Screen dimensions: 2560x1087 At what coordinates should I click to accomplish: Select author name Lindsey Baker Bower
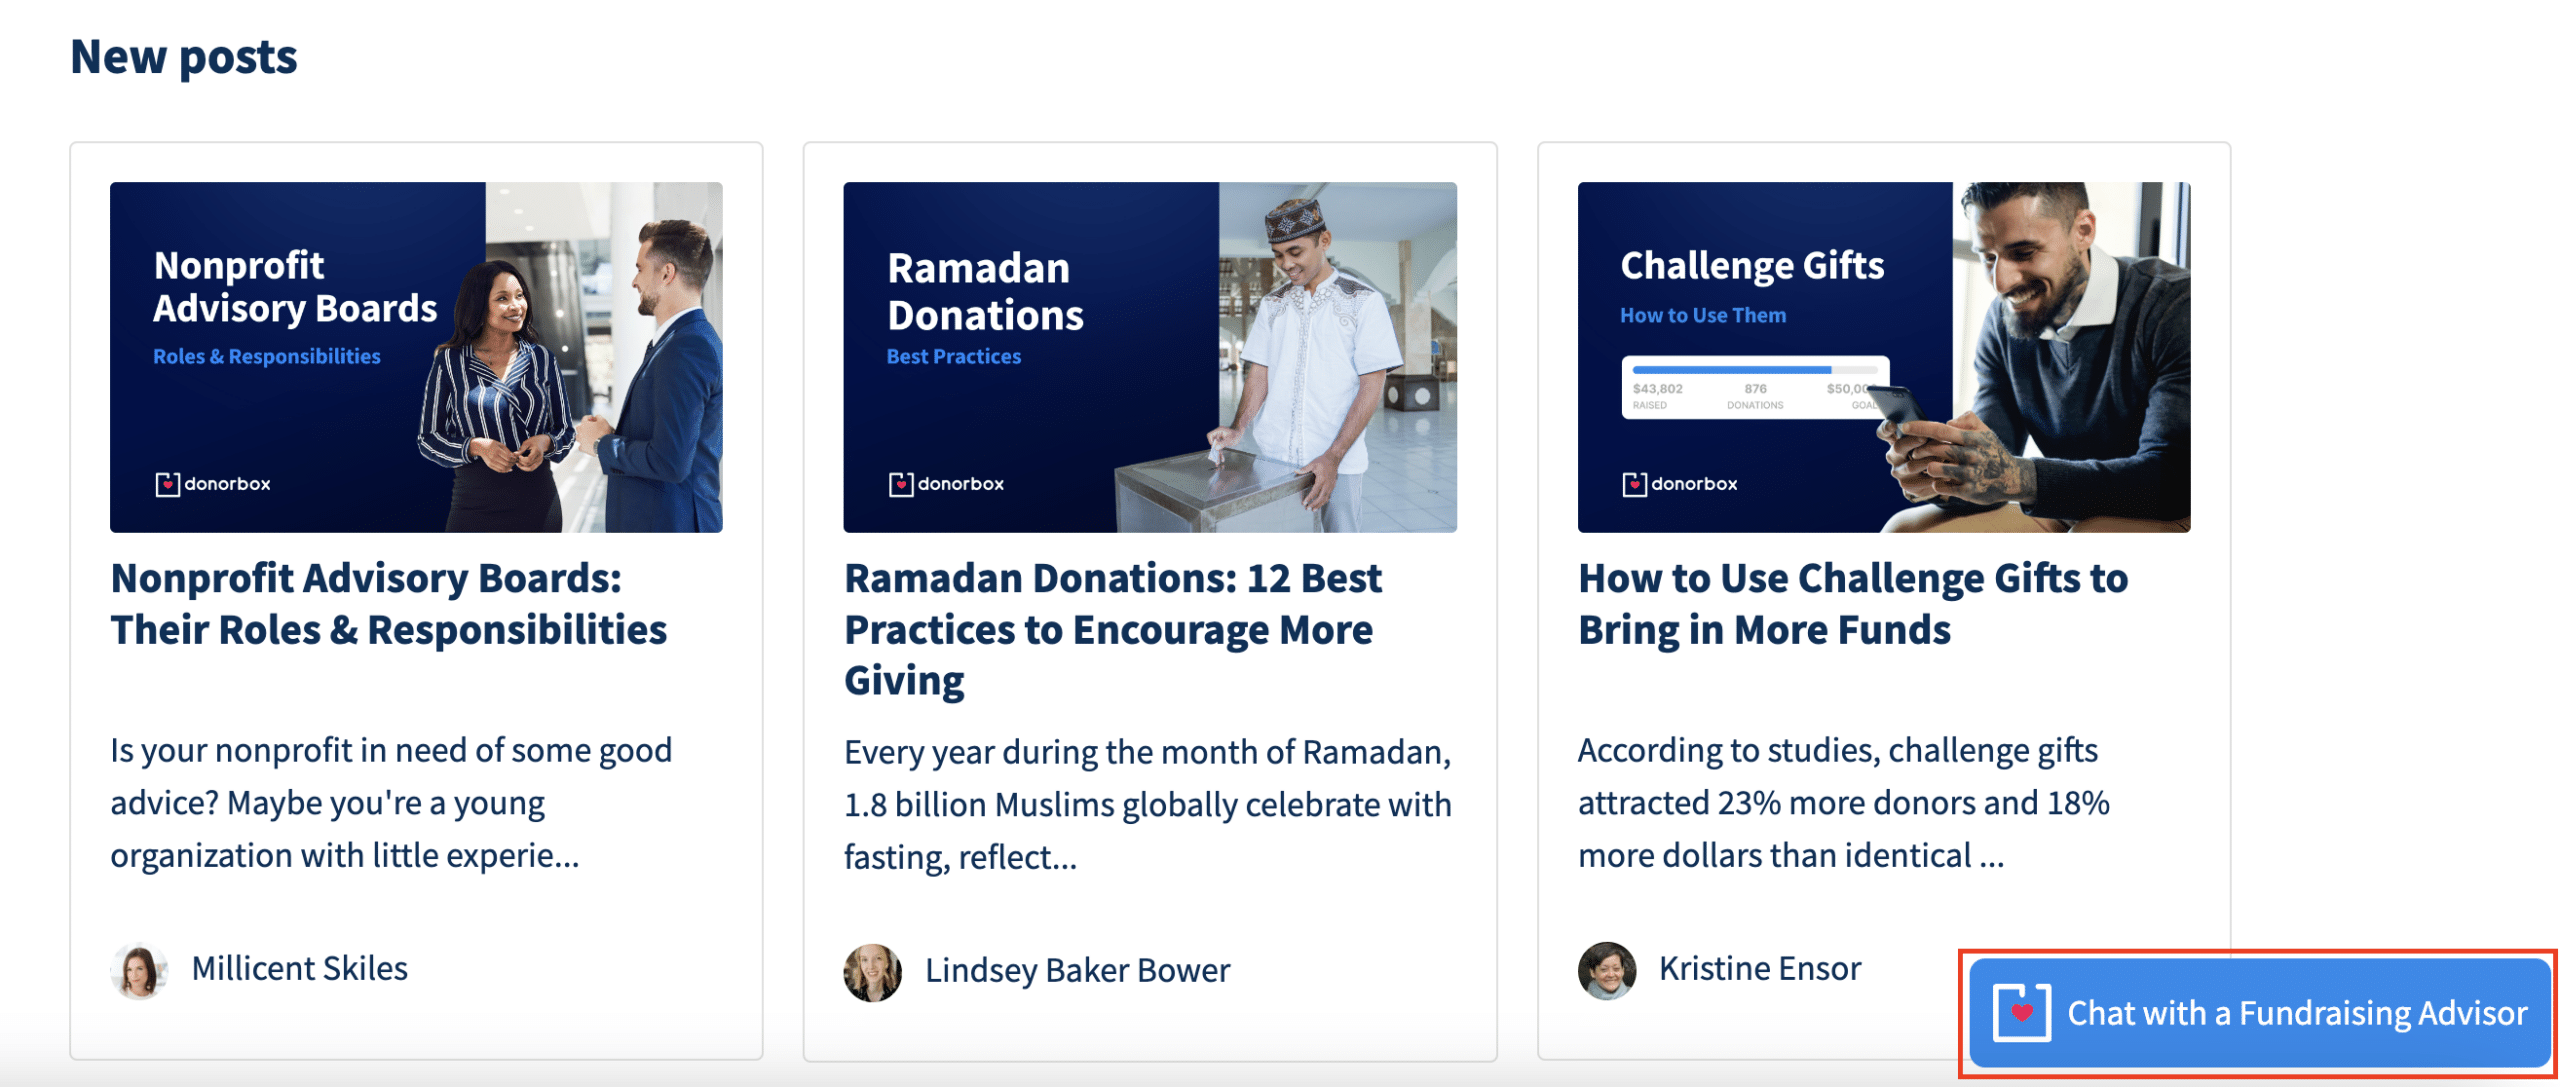point(1078,970)
